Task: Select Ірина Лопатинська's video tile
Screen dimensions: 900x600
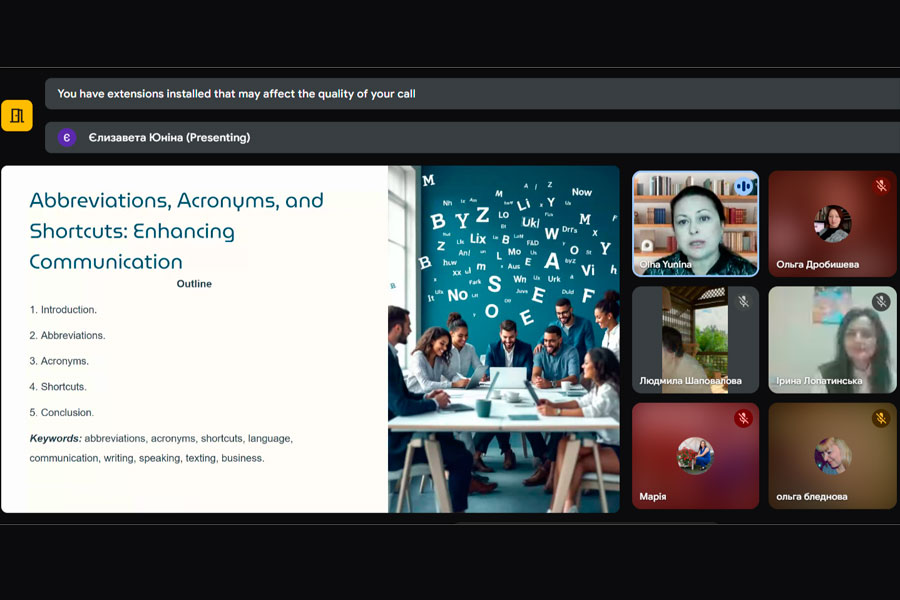Action: (835, 340)
